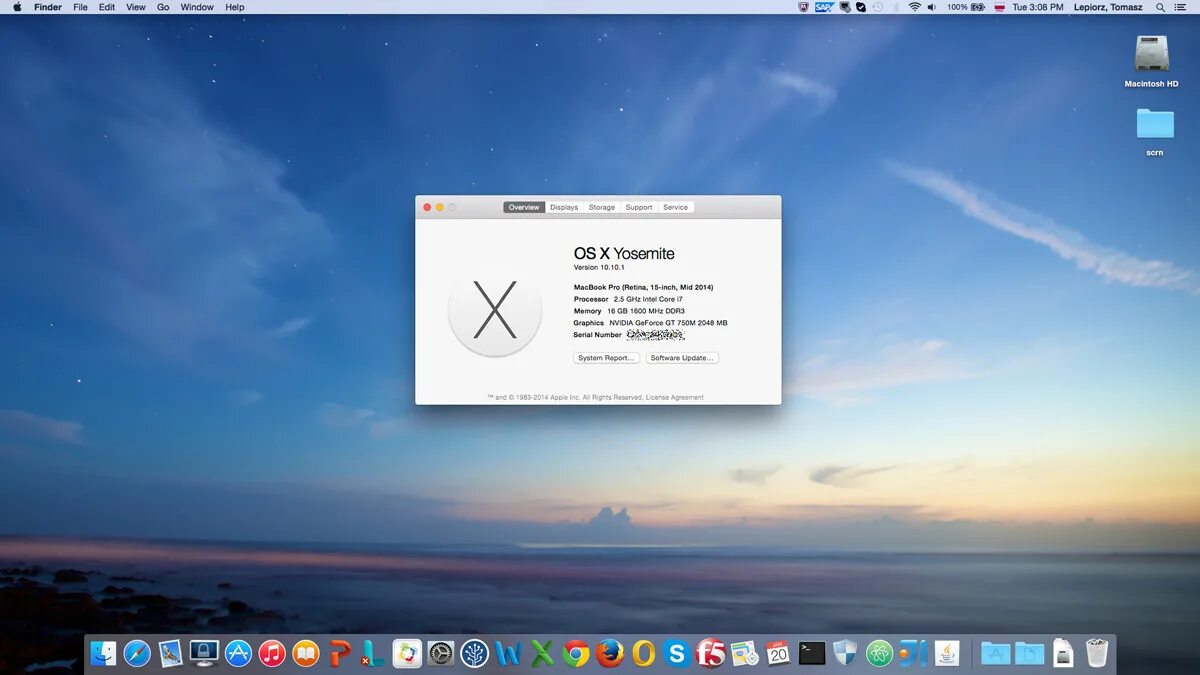Open the SAP menu bar icon
Screen dimensions: 1200x675
click(824, 7)
